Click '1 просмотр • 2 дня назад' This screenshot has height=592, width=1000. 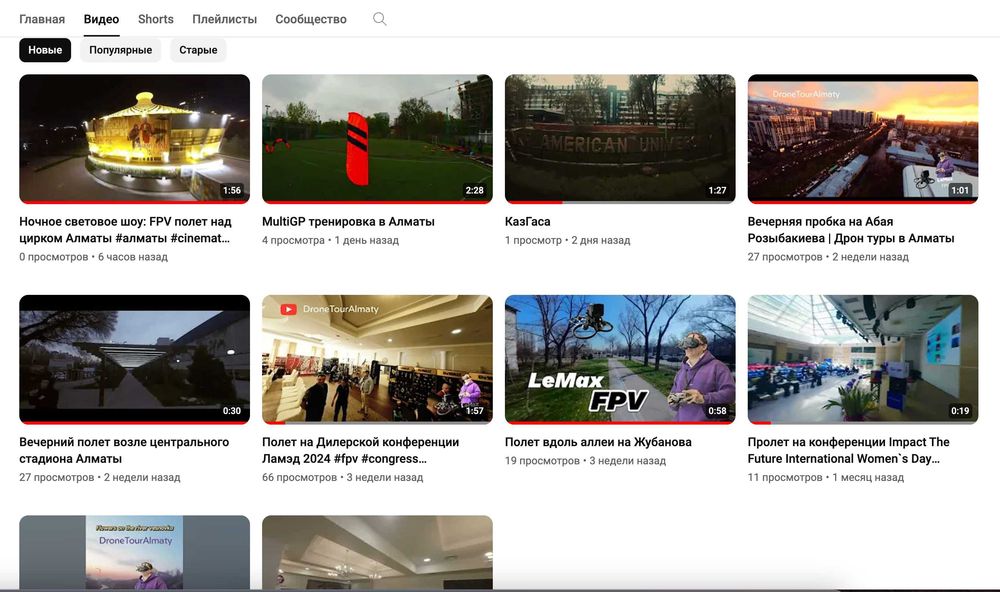(x=568, y=240)
